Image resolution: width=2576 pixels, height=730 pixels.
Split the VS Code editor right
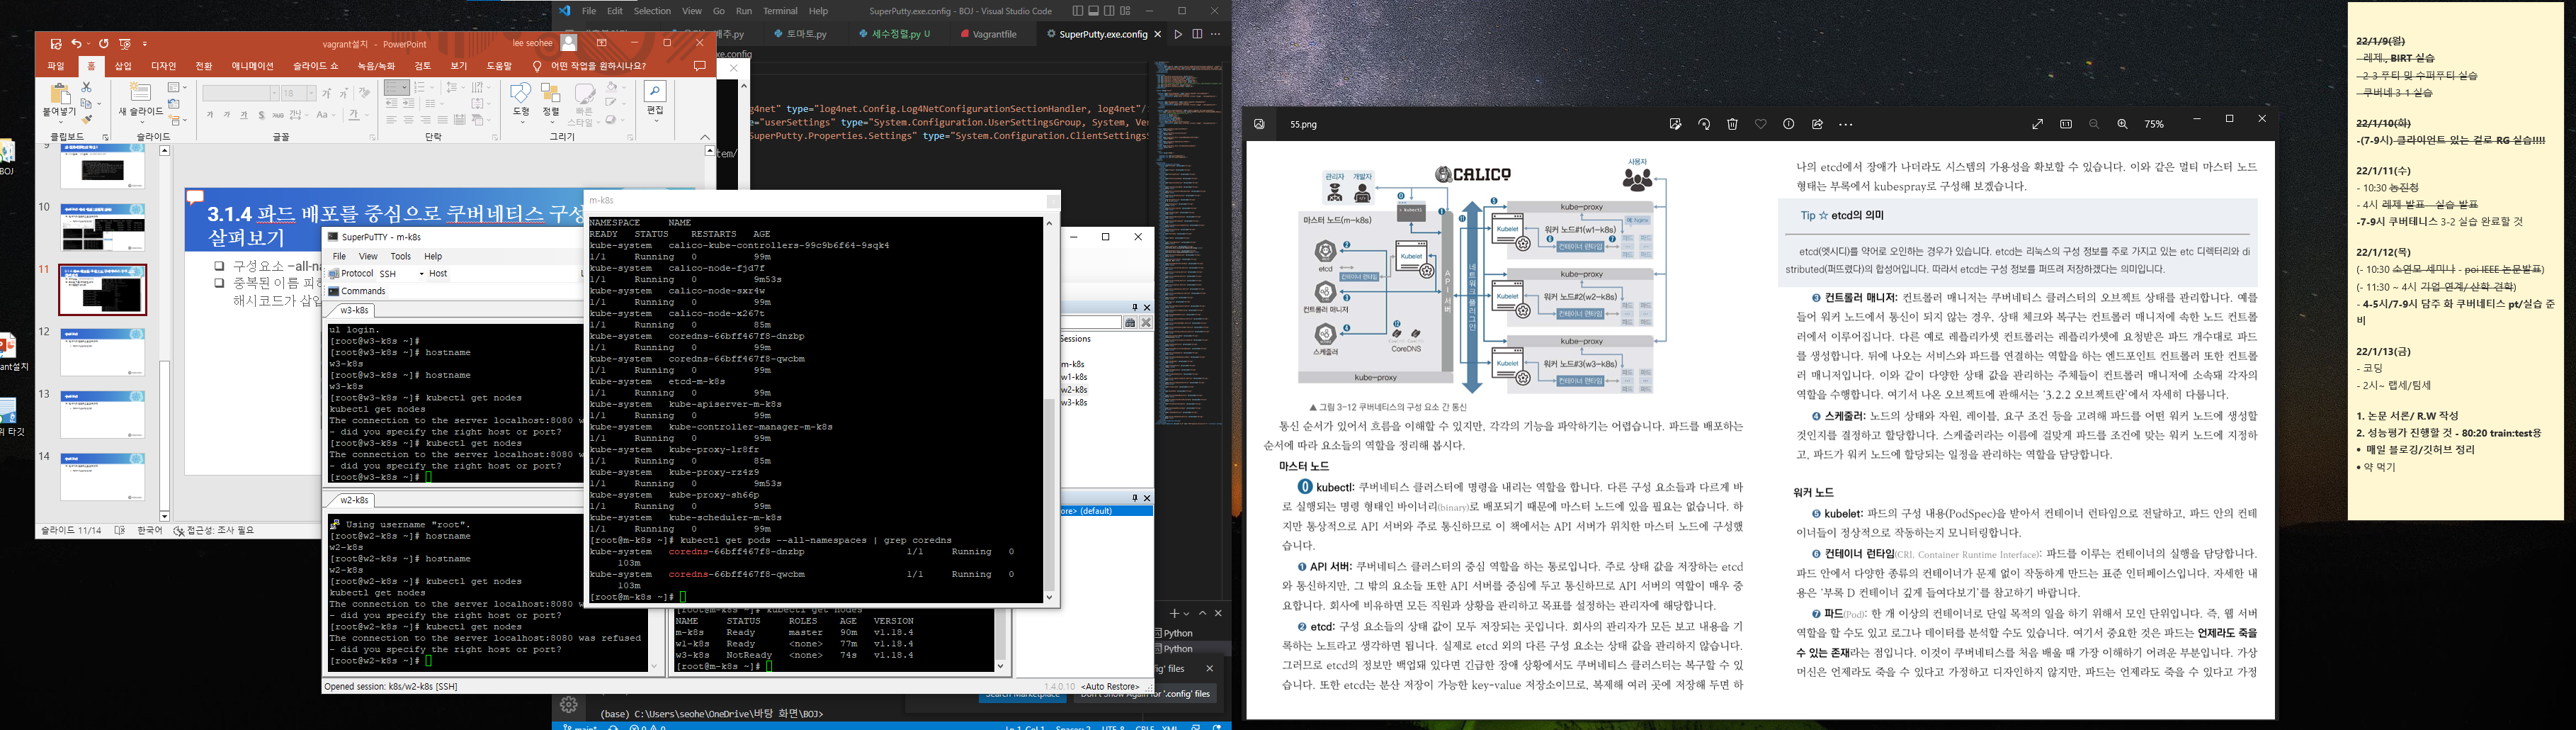[1197, 34]
